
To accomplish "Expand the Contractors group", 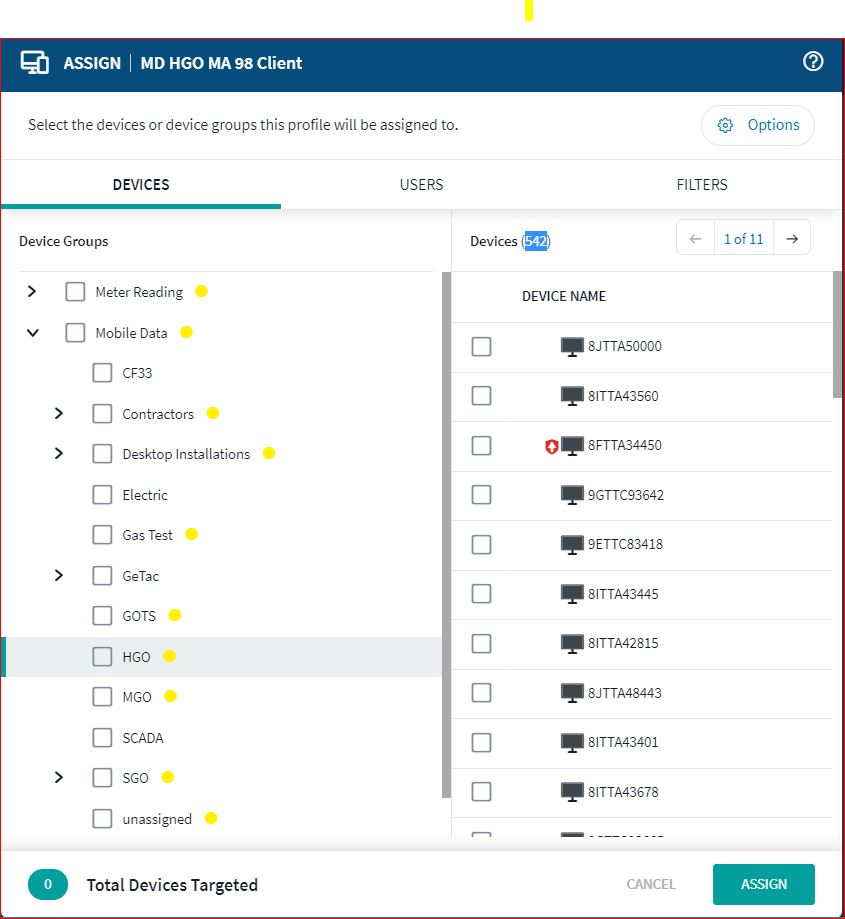I will [x=59, y=413].
